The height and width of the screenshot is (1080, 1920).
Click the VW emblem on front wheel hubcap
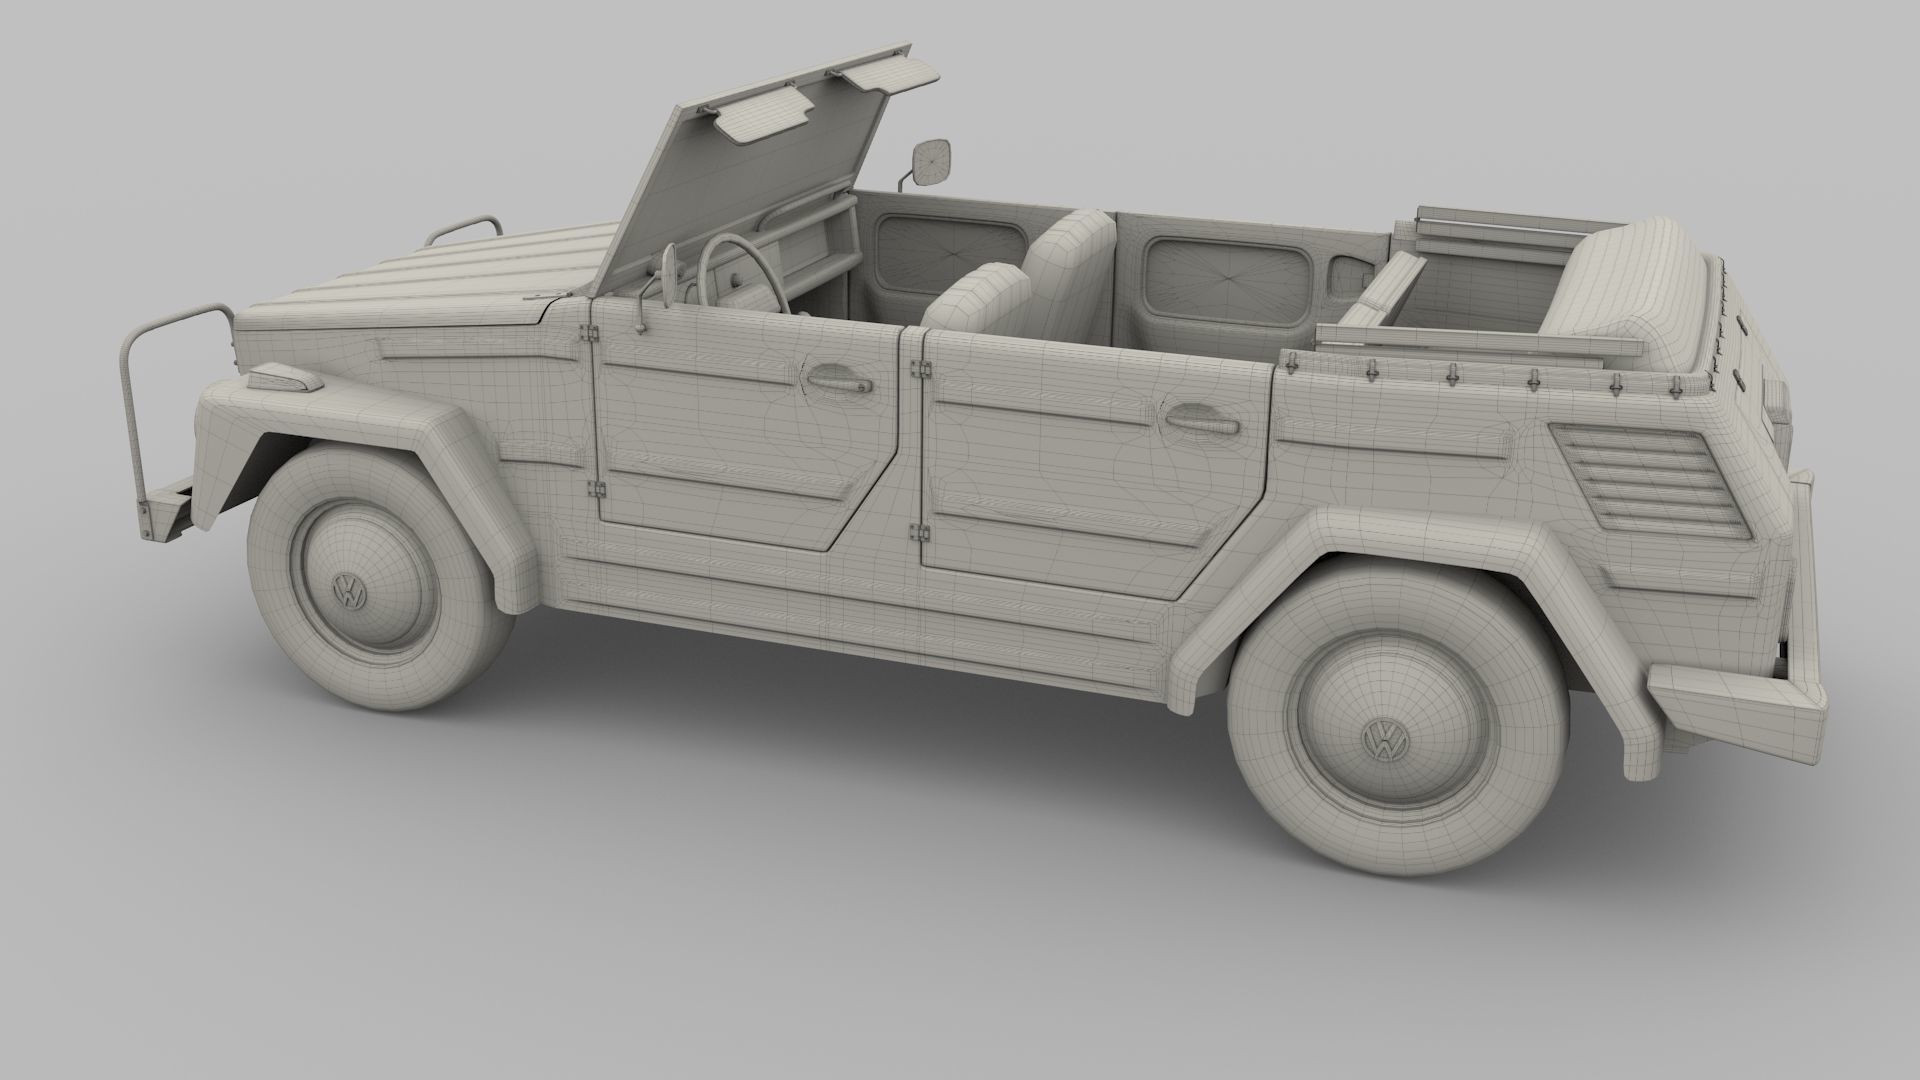pyautogui.click(x=350, y=592)
